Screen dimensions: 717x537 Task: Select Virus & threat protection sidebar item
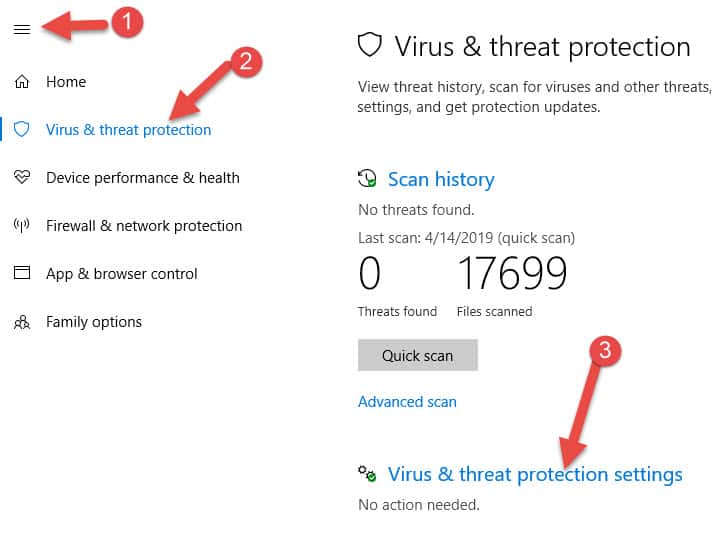tap(128, 130)
